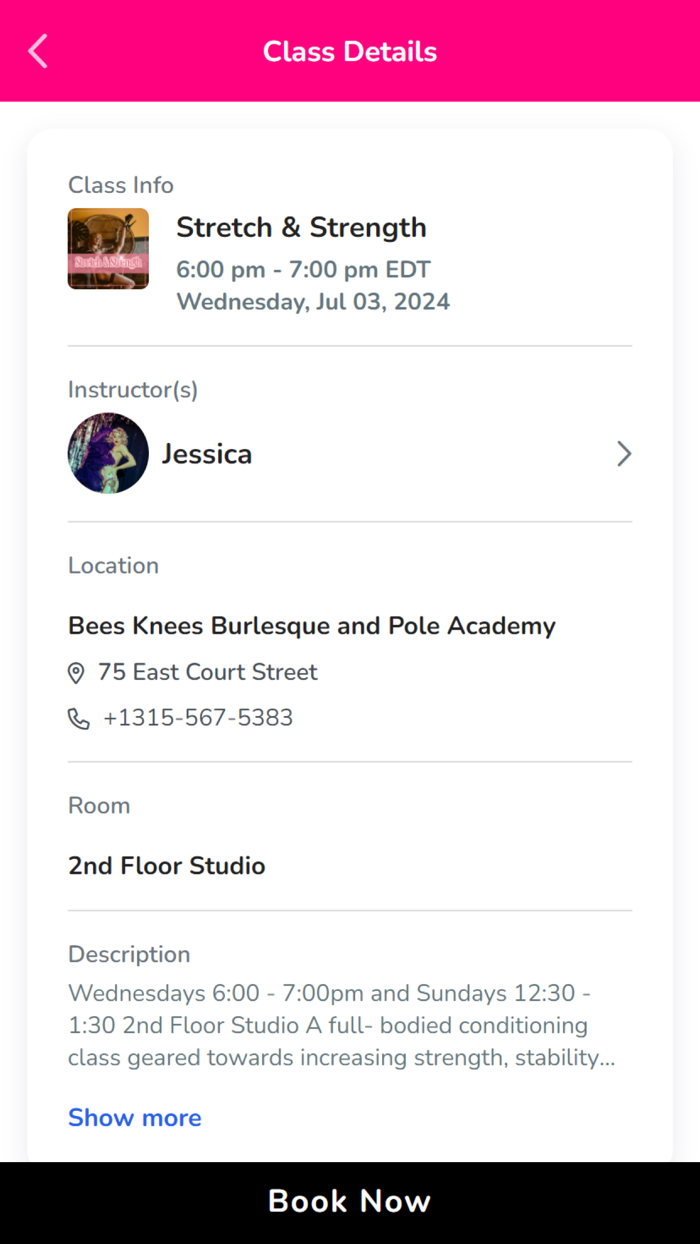
Task: Click the class time 6:00 pm - 7:00 pm
Action: point(303,269)
